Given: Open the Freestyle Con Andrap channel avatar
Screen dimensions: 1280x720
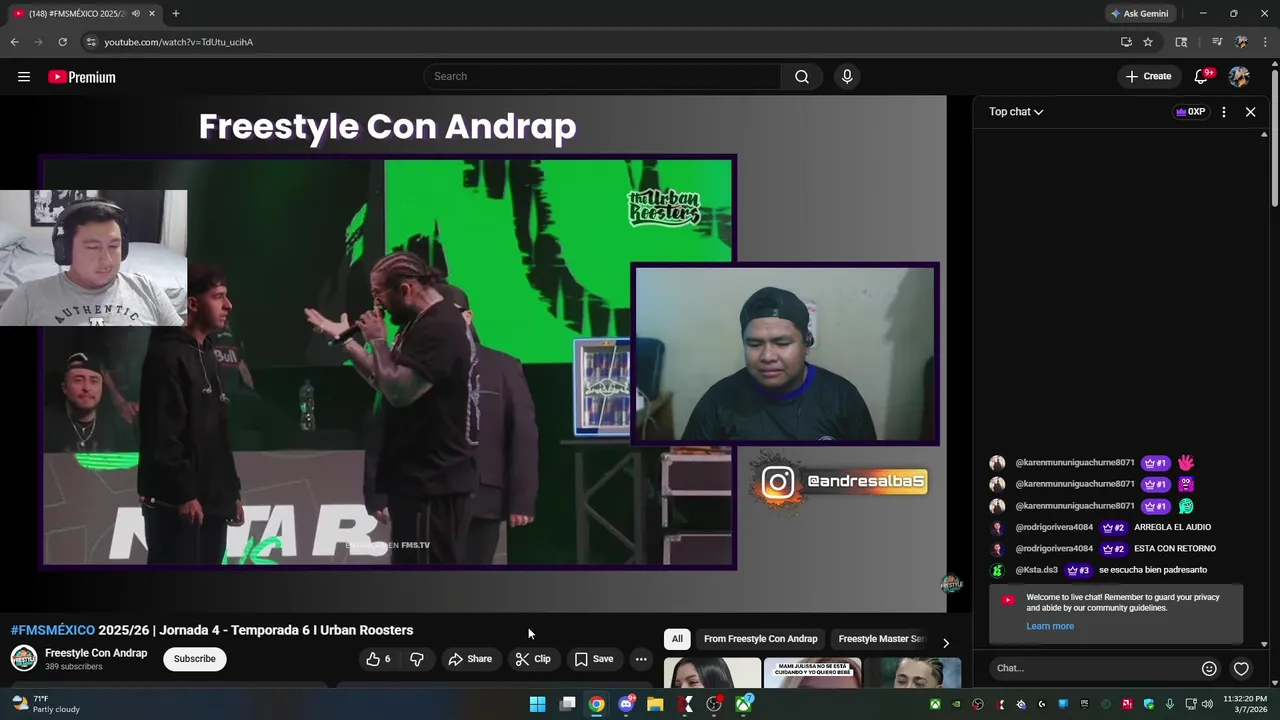Looking at the screenshot, I should (x=24, y=658).
